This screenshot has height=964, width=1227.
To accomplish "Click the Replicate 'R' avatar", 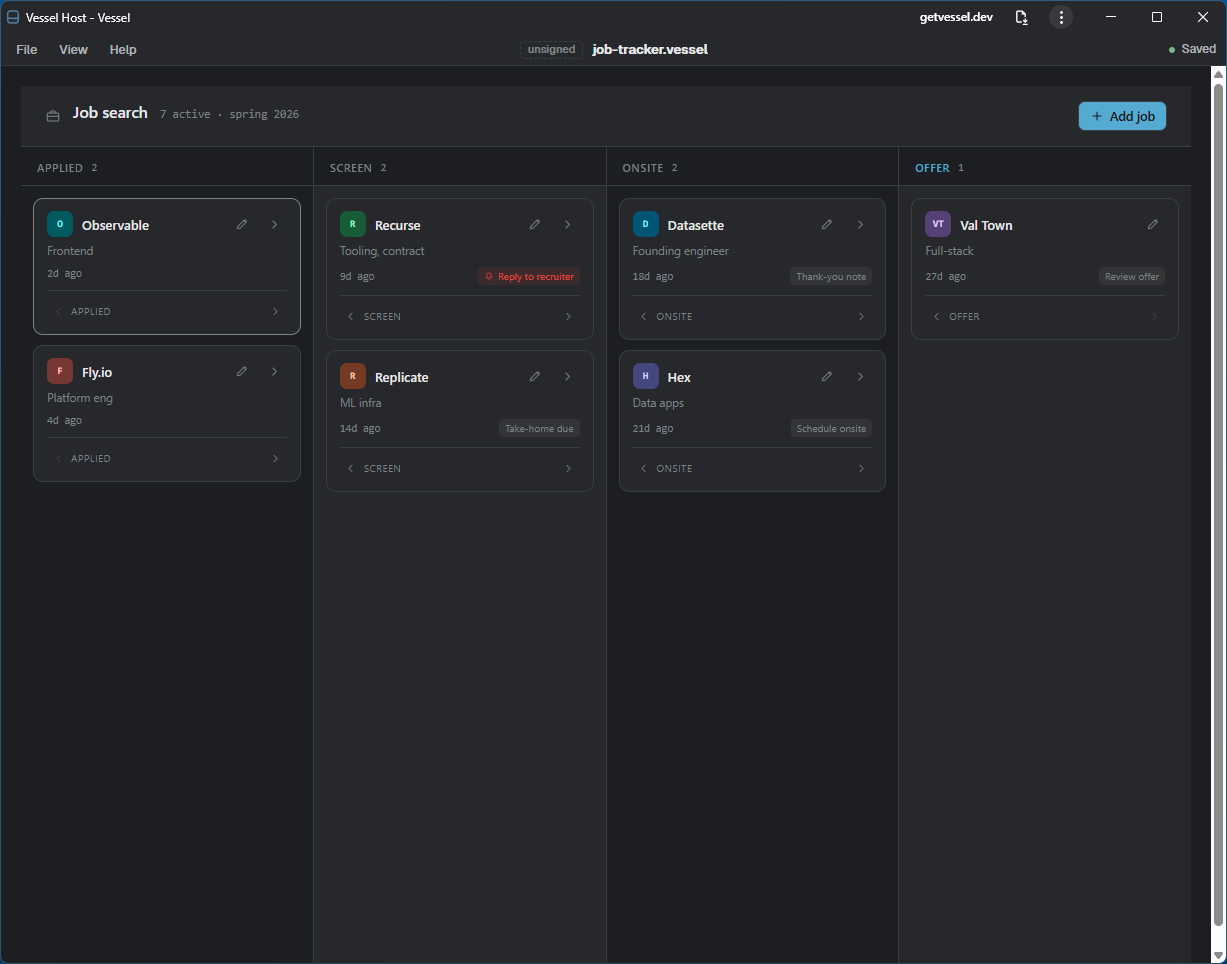I will [353, 376].
